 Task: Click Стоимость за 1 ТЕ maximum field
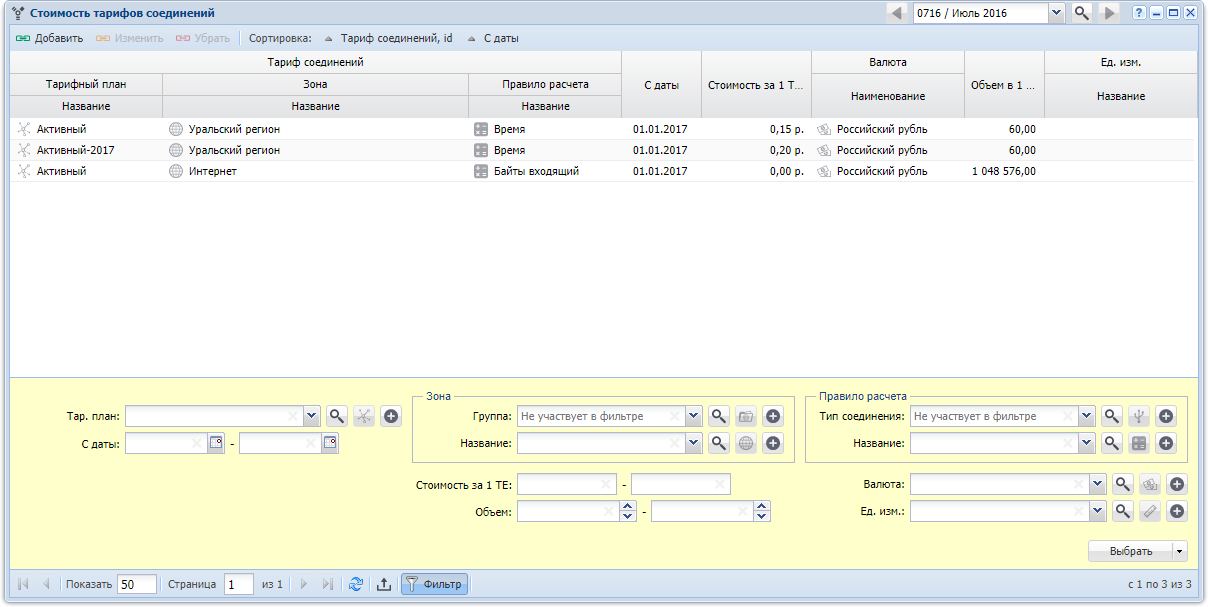pyautogui.click(x=680, y=484)
